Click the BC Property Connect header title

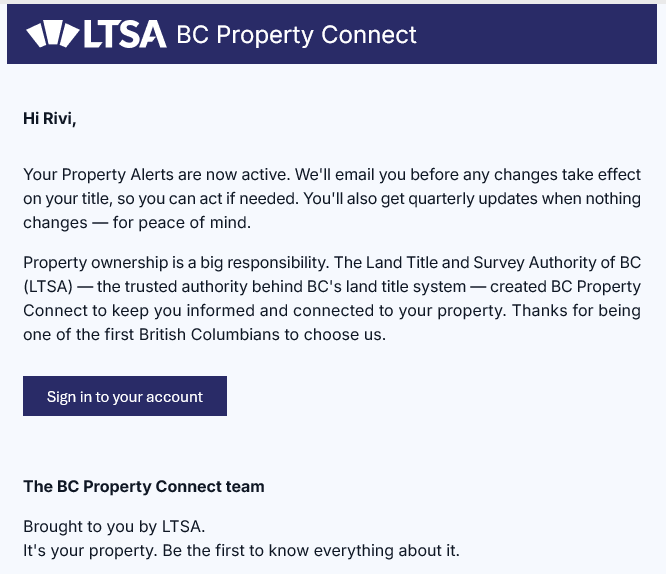click(296, 35)
